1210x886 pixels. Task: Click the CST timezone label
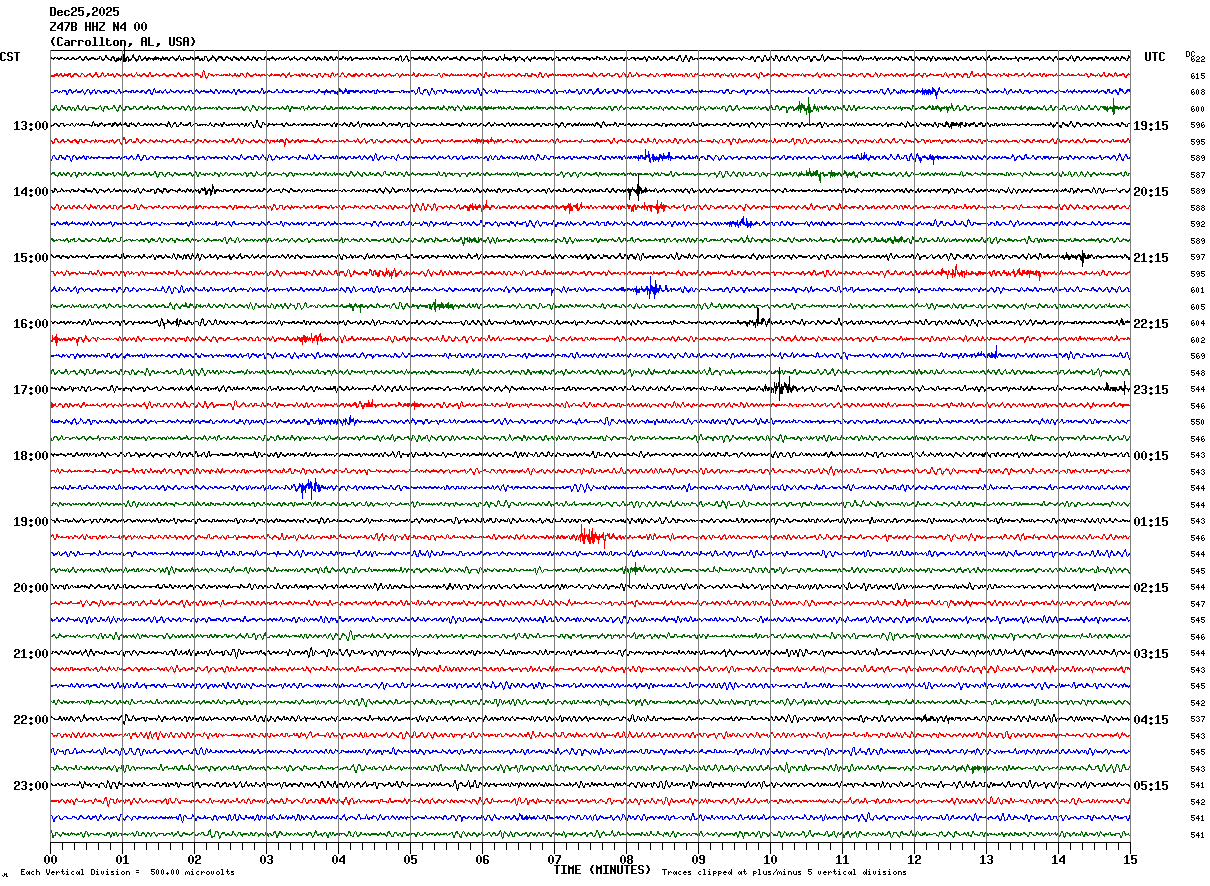(x=10, y=57)
